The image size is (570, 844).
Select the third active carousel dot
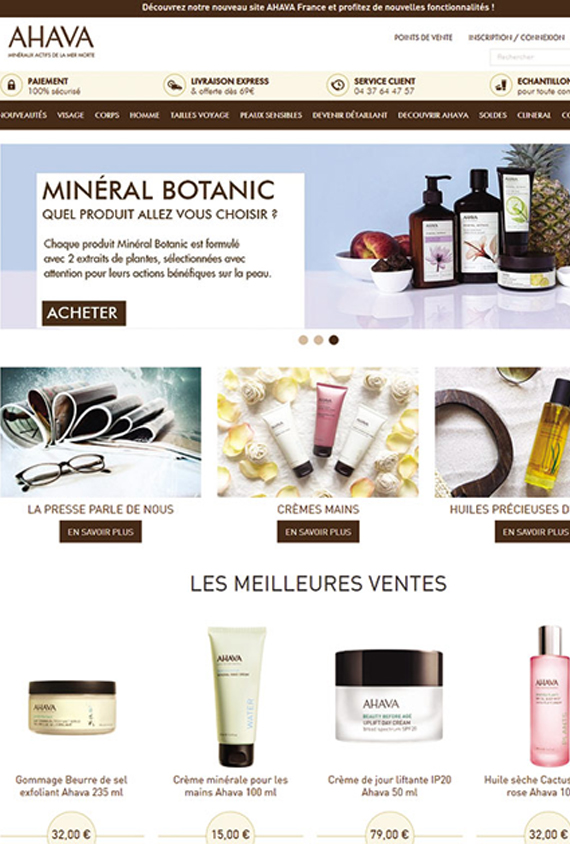pos(334,340)
